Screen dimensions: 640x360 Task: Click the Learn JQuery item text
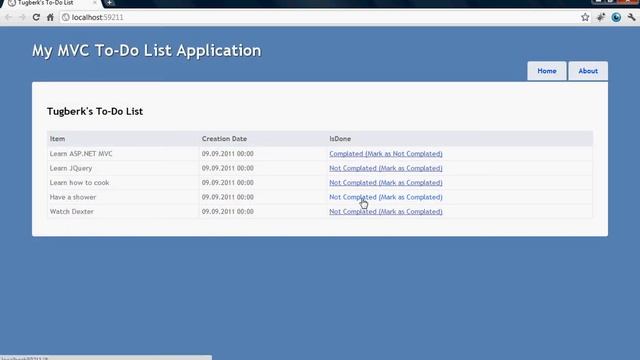(x=71, y=168)
